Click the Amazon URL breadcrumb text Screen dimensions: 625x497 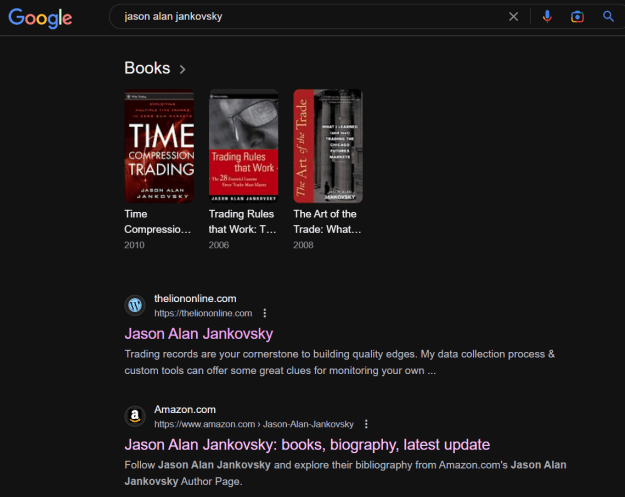pos(254,424)
